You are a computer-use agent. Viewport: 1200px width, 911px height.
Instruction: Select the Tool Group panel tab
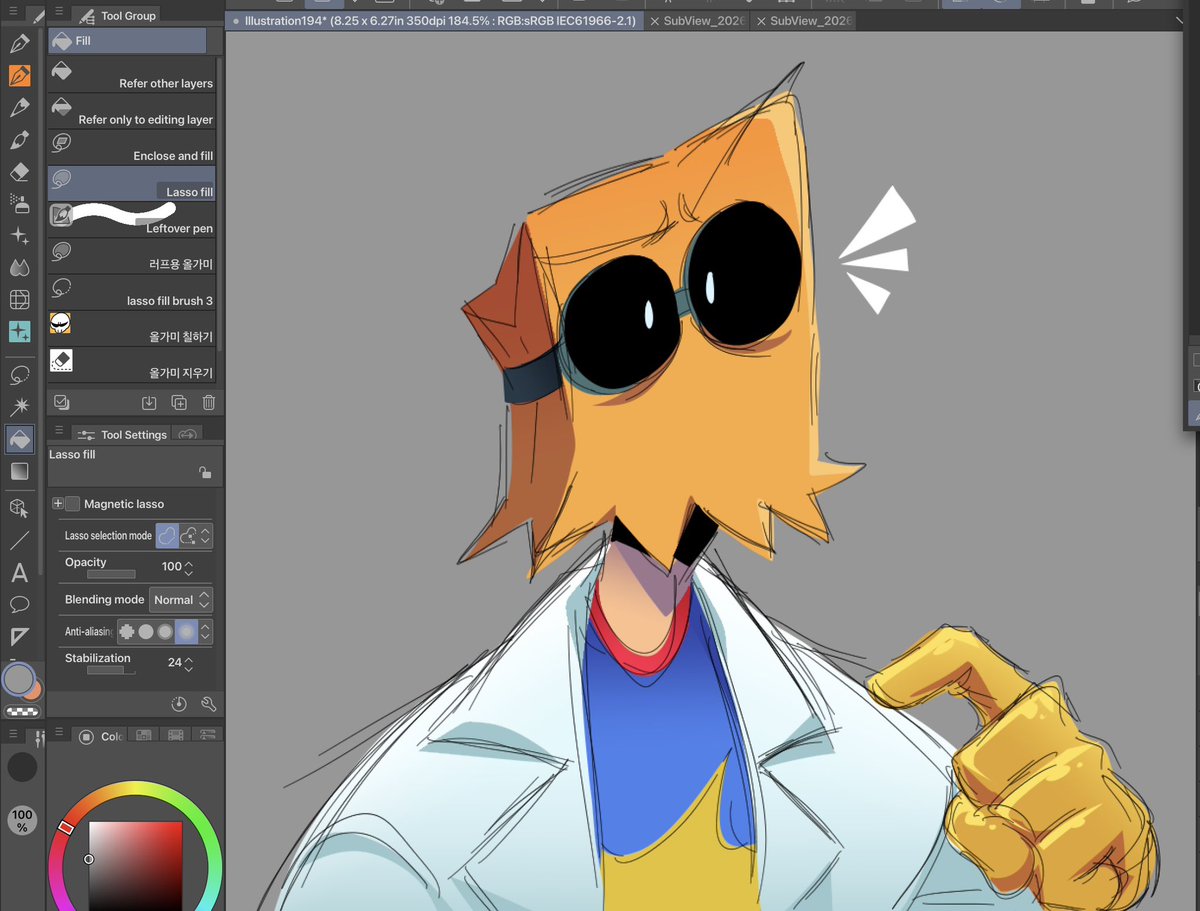pyautogui.click(x=116, y=15)
